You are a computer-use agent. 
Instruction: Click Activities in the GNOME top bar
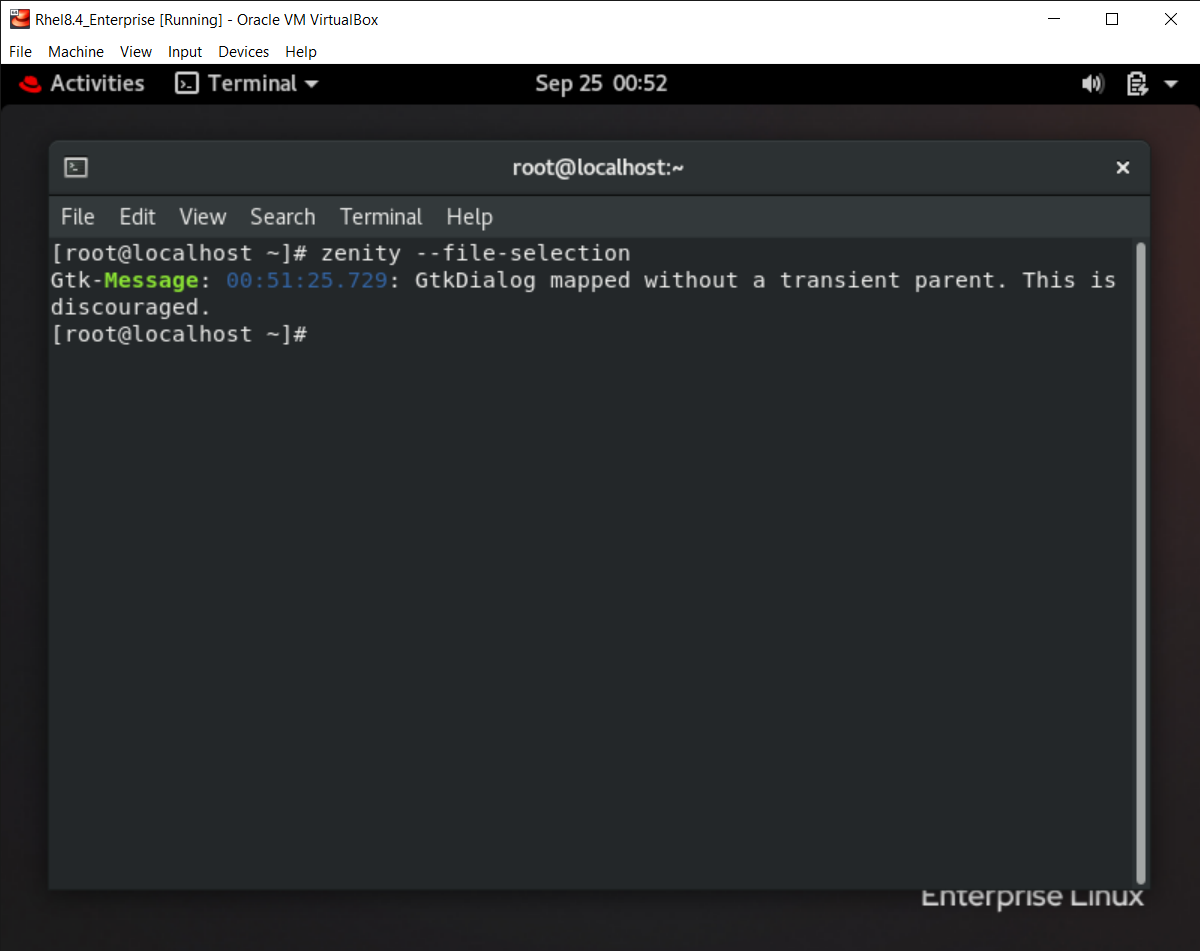96,84
